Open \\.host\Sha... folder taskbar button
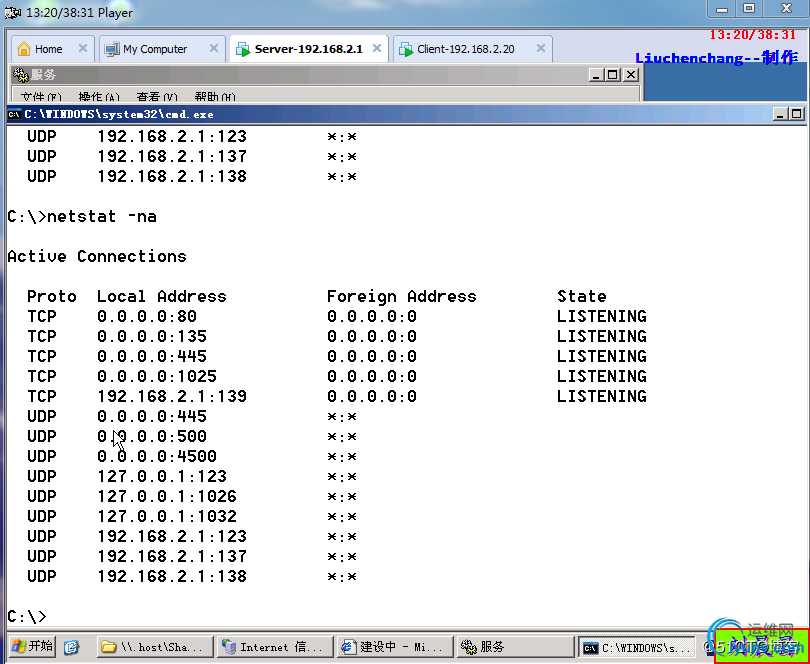 155,646
